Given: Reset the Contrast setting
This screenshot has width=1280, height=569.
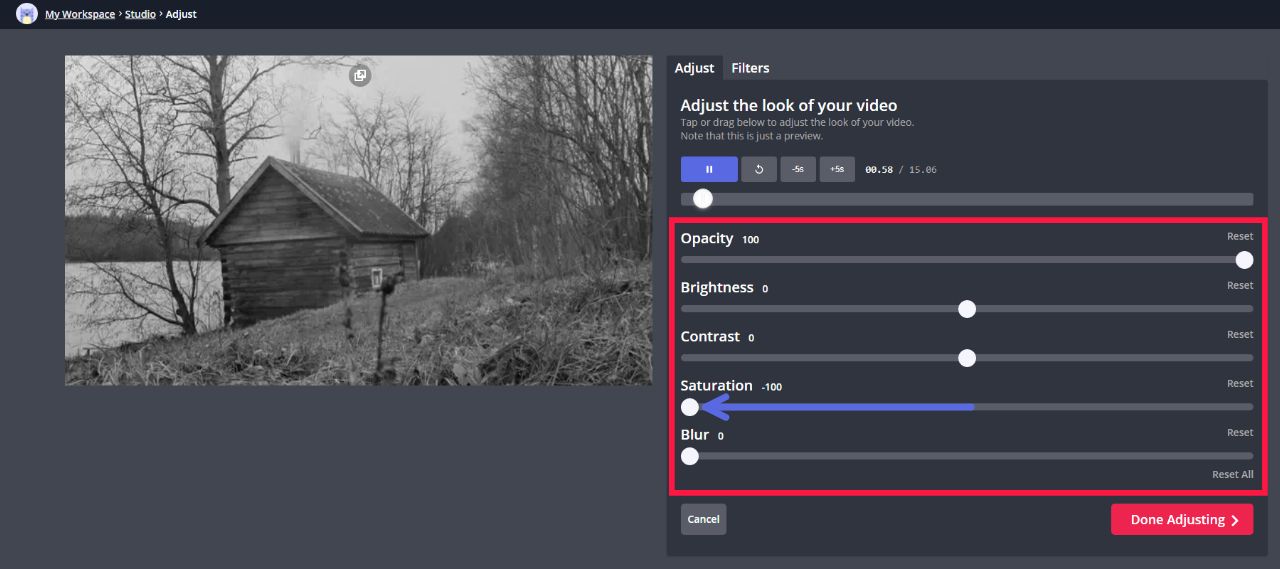Looking at the screenshot, I should coord(1240,335).
